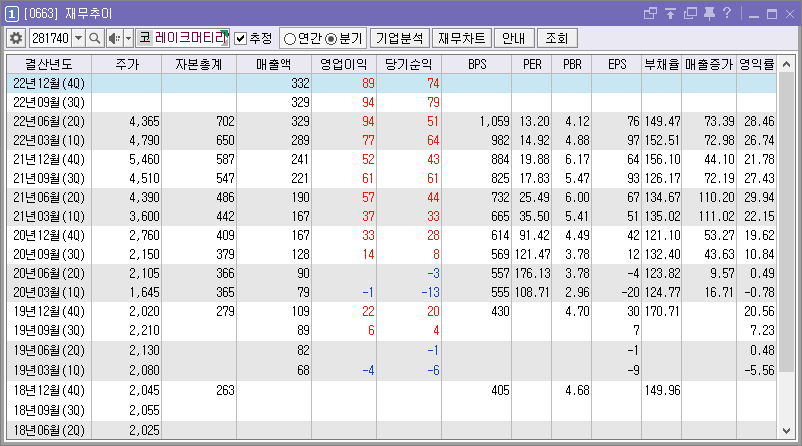This screenshot has height=446, width=802.
Task: Select the 21년12월(4Q) row label
Action: pyautogui.click(x=49, y=160)
